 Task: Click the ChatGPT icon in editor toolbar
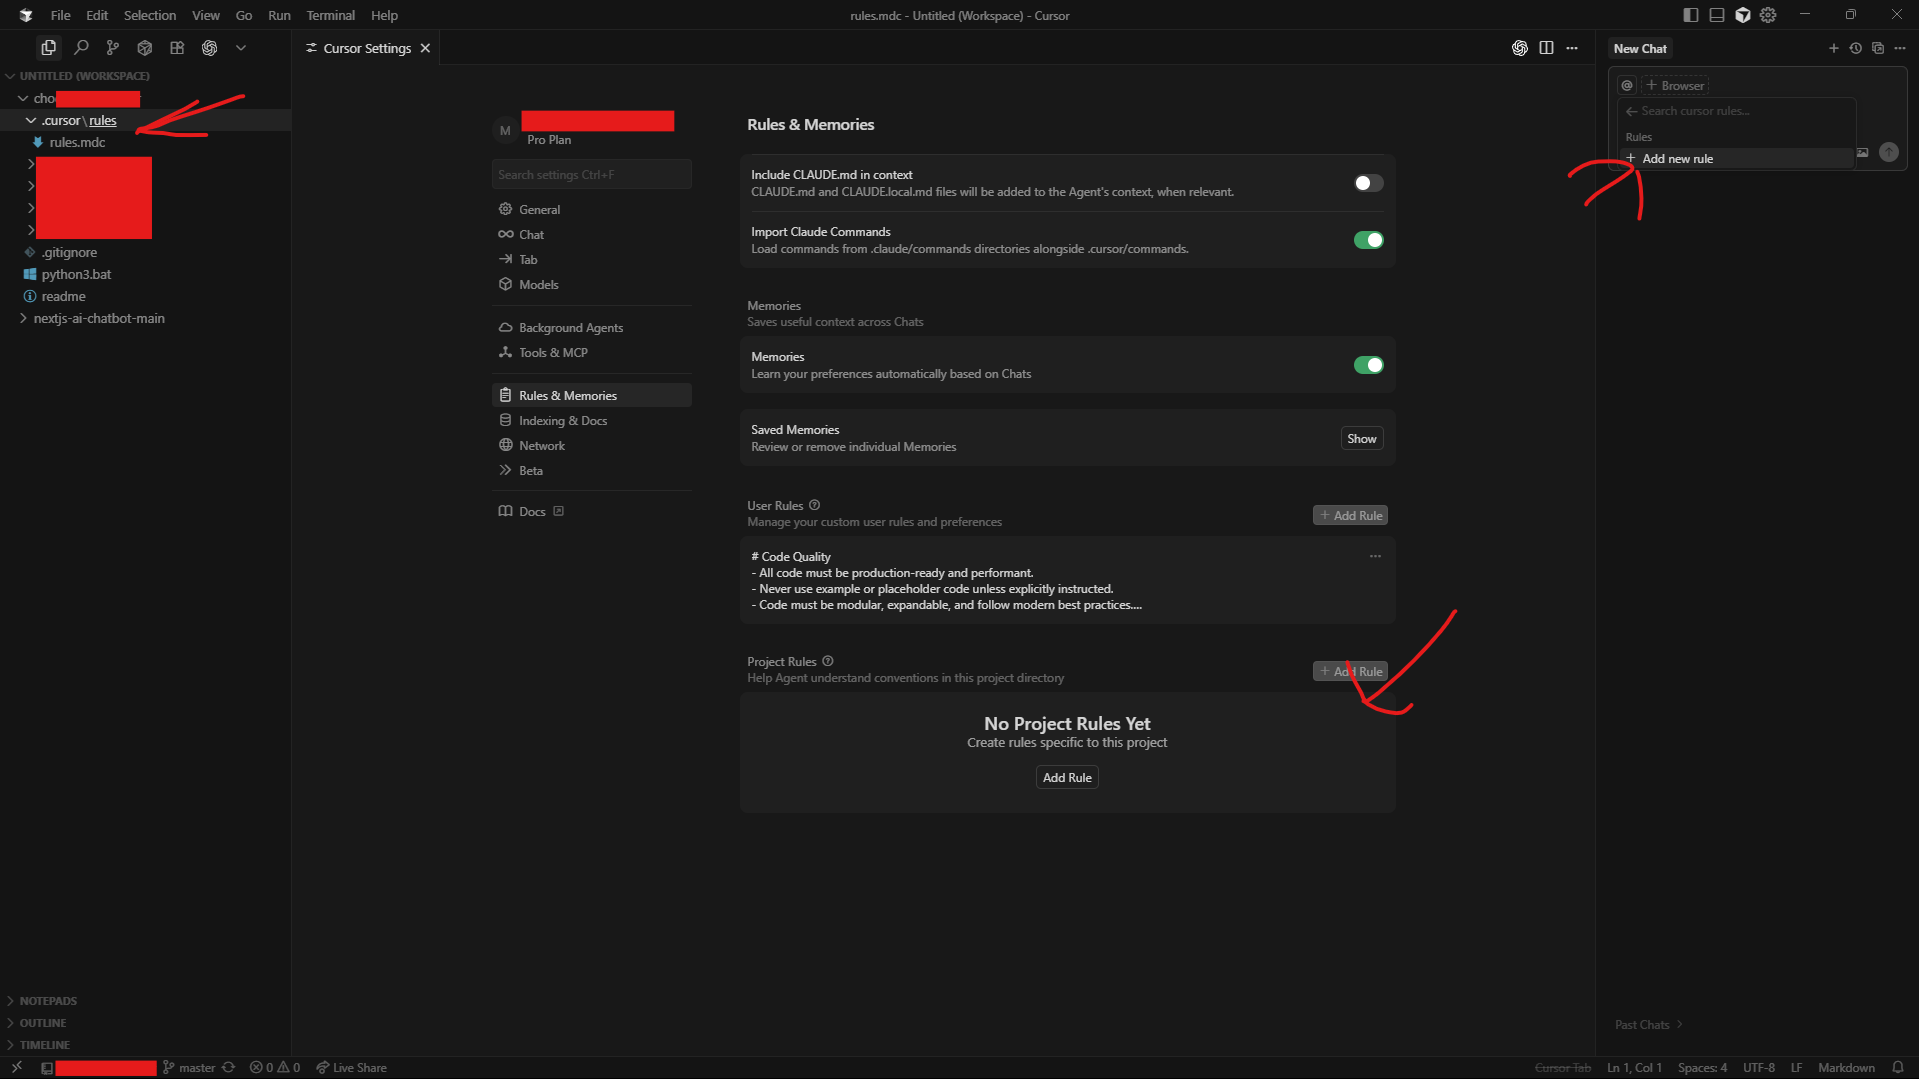click(1520, 48)
